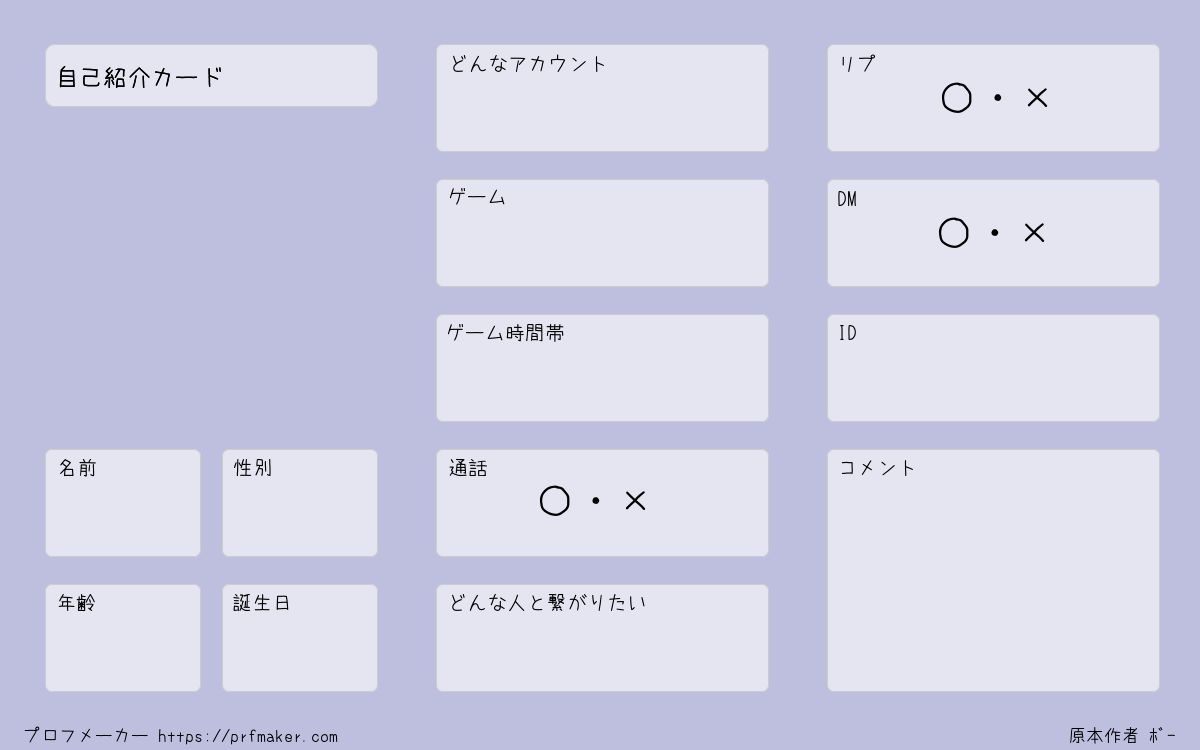Viewport: 1200px width, 750px height.
Task: Click the 性別 field box
Action: [x=300, y=503]
